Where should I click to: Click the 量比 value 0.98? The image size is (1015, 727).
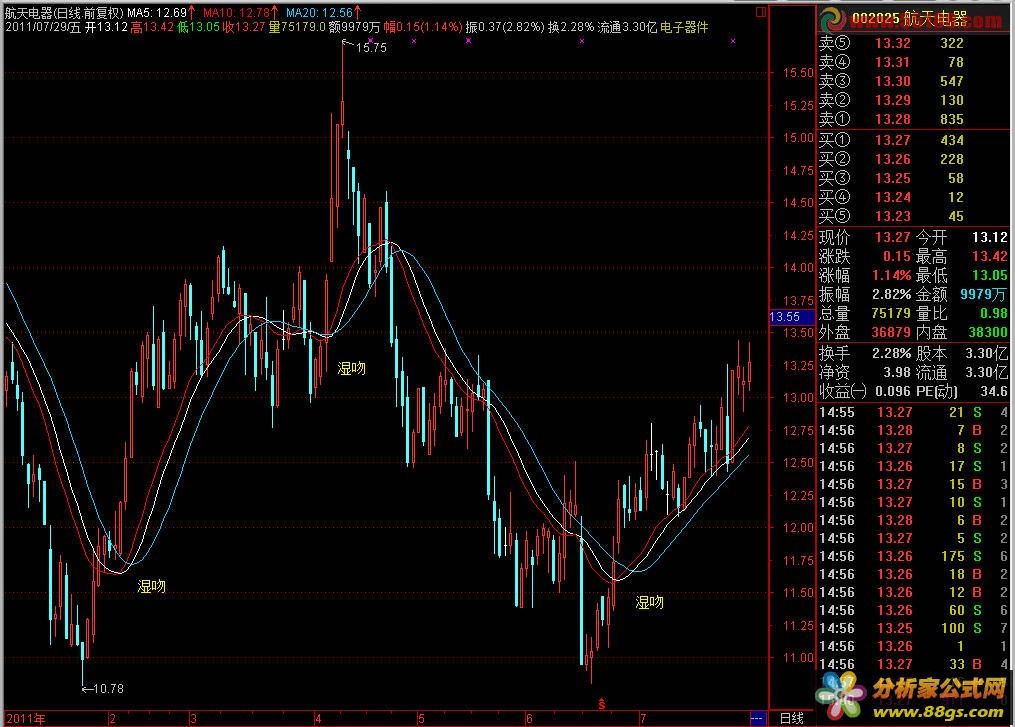[x=994, y=313]
